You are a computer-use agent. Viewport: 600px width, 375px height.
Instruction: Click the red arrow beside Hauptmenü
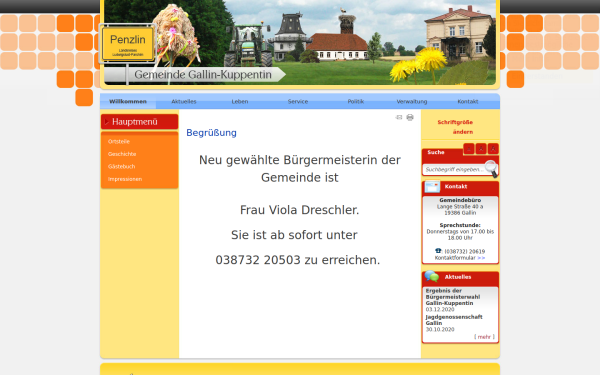click(106, 122)
